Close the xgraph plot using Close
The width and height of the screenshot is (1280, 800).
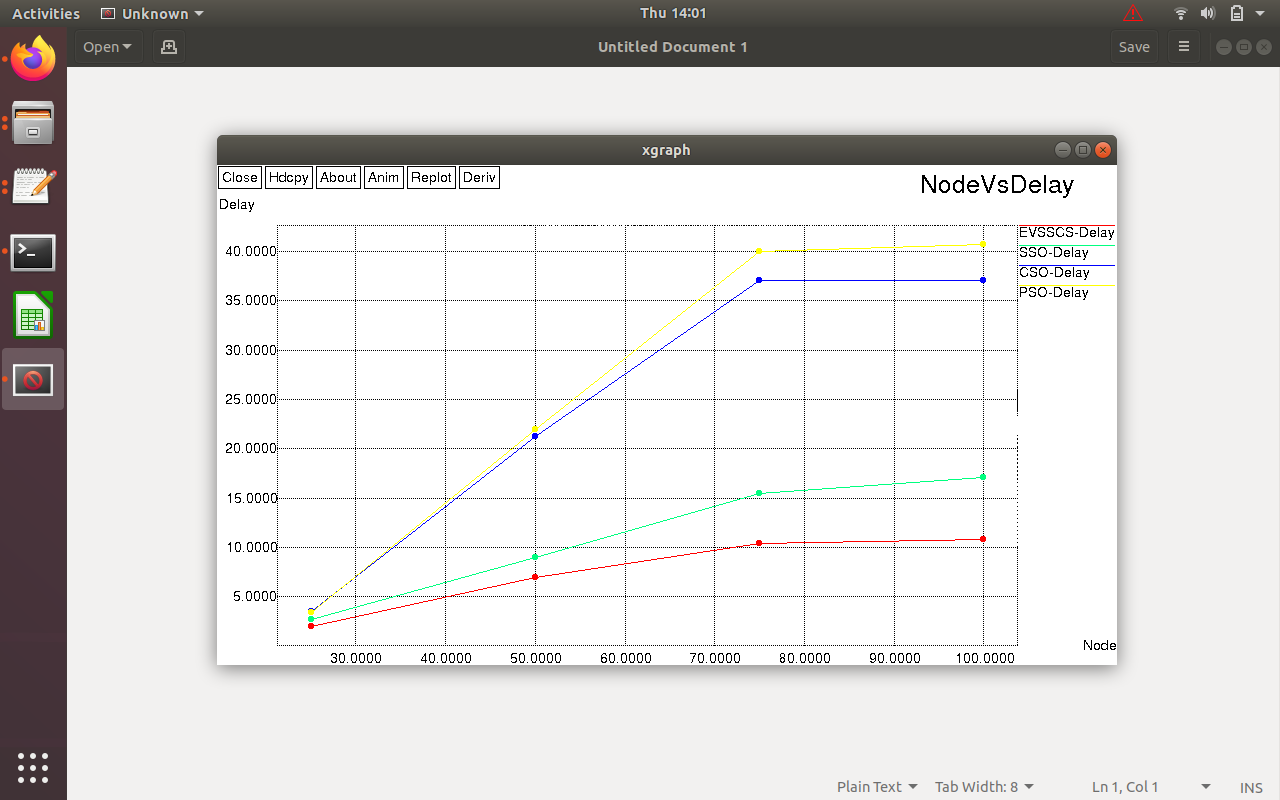240,177
